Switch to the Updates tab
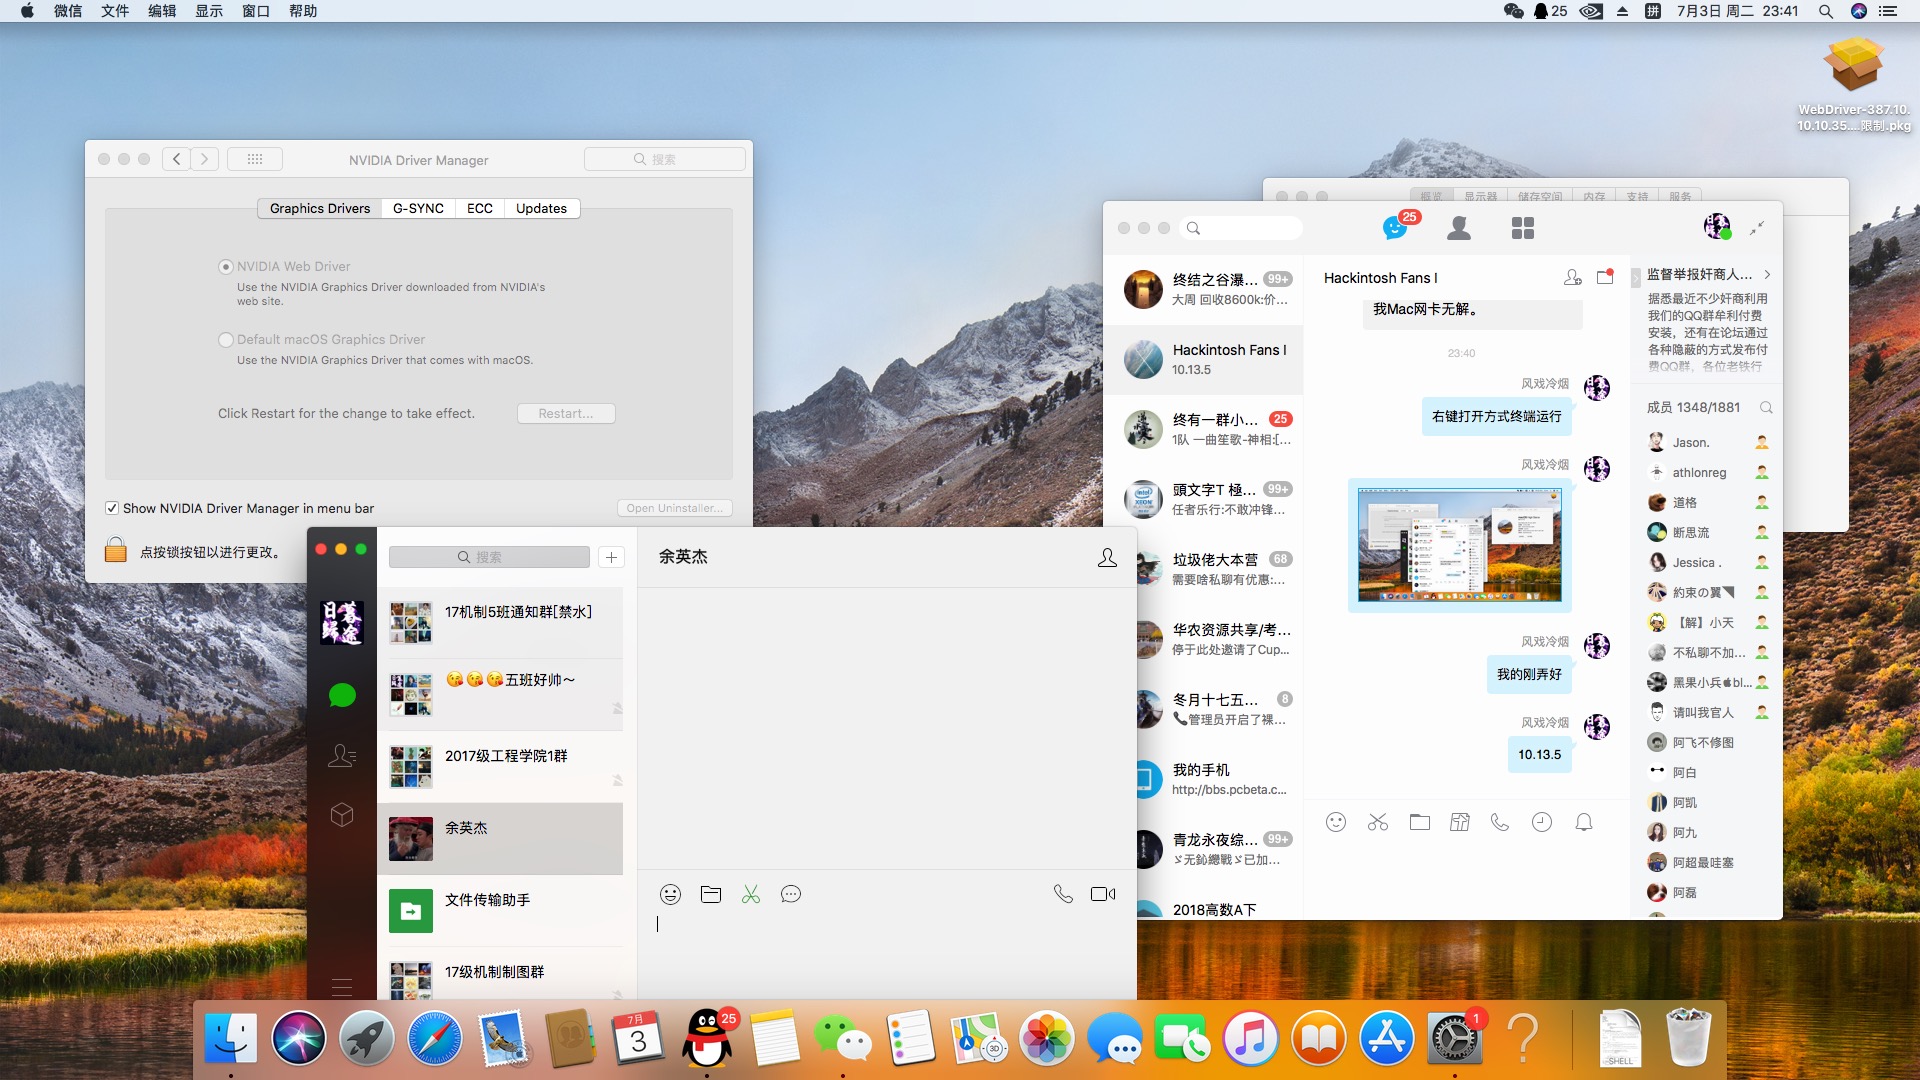Image resolution: width=1920 pixels, height=1080 pixels. point(541,208)
